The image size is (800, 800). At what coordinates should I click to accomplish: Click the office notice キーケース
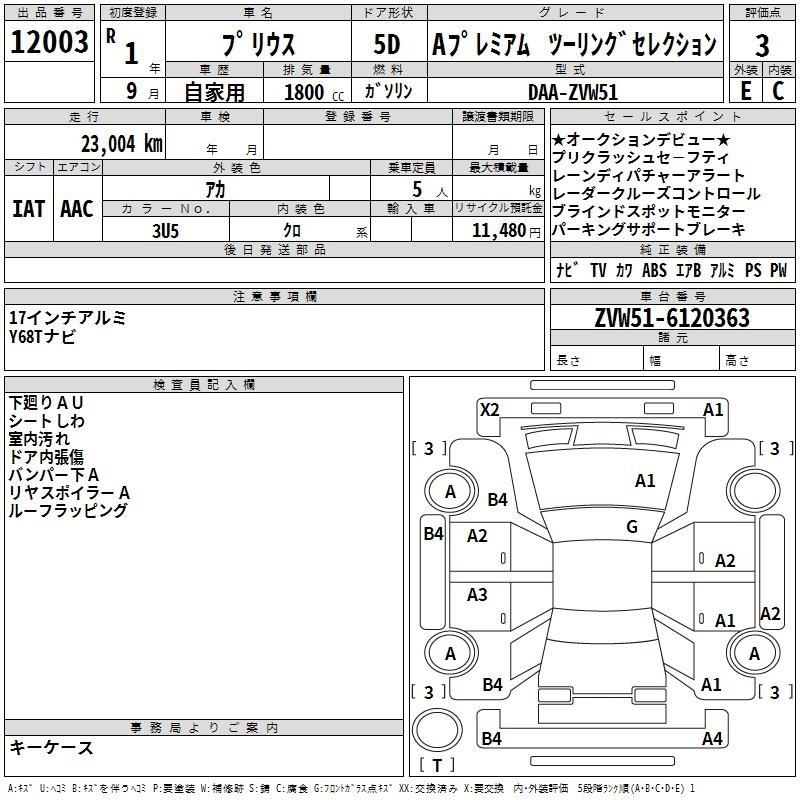pos(51,747)
